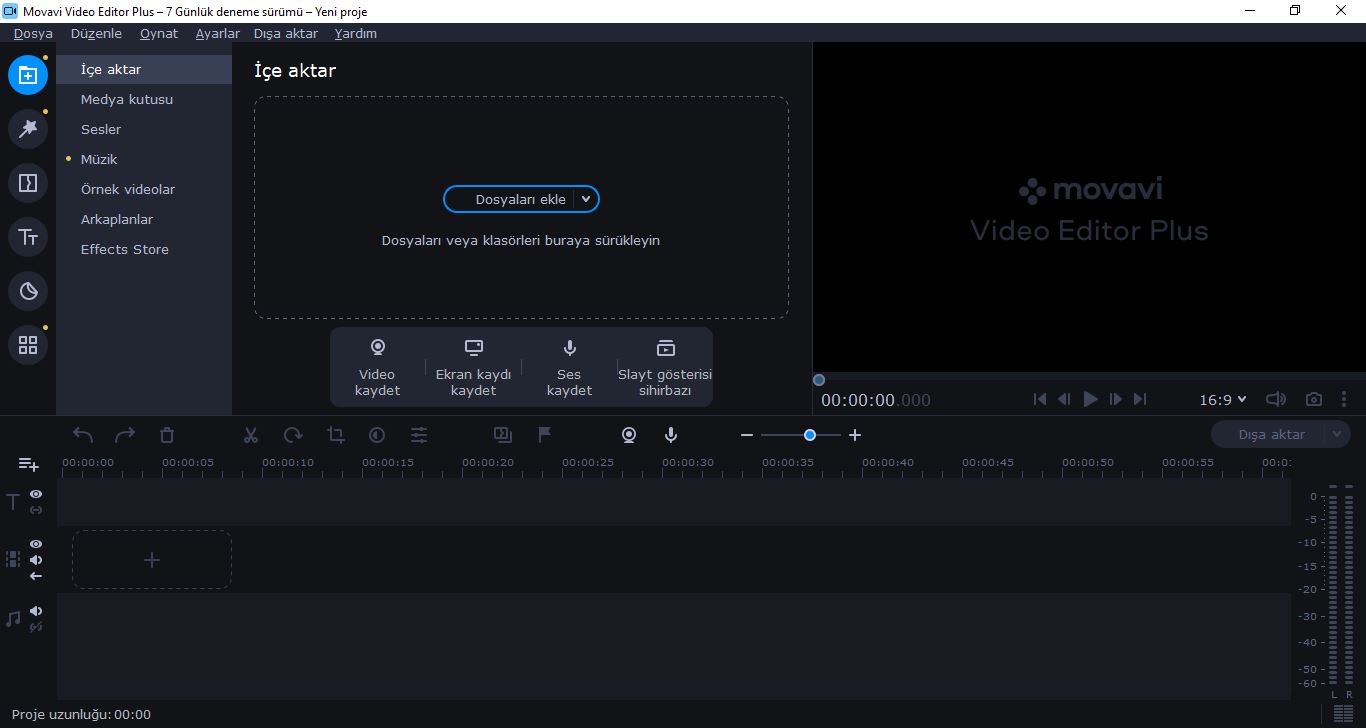1366x728 pixels.
Task: Click the Slayt gösterisi sihirbazı button
Action: coord(665,367)
